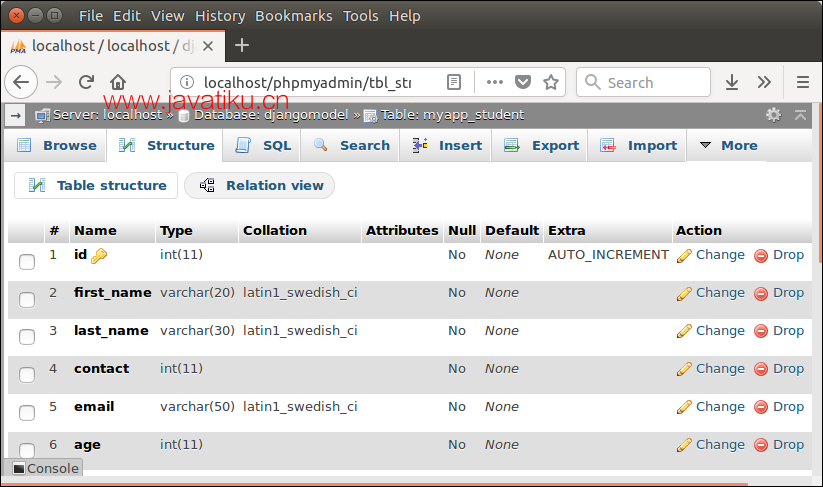The image size is (823, 487).
Task: Toggle reader view icon
Action: [454, 82]
